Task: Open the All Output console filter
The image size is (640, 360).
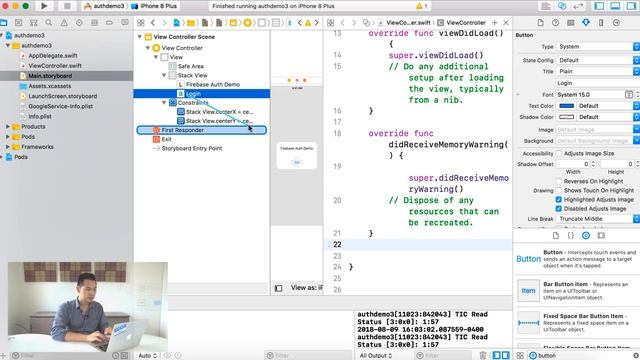Action: click(x=376, y=356)
